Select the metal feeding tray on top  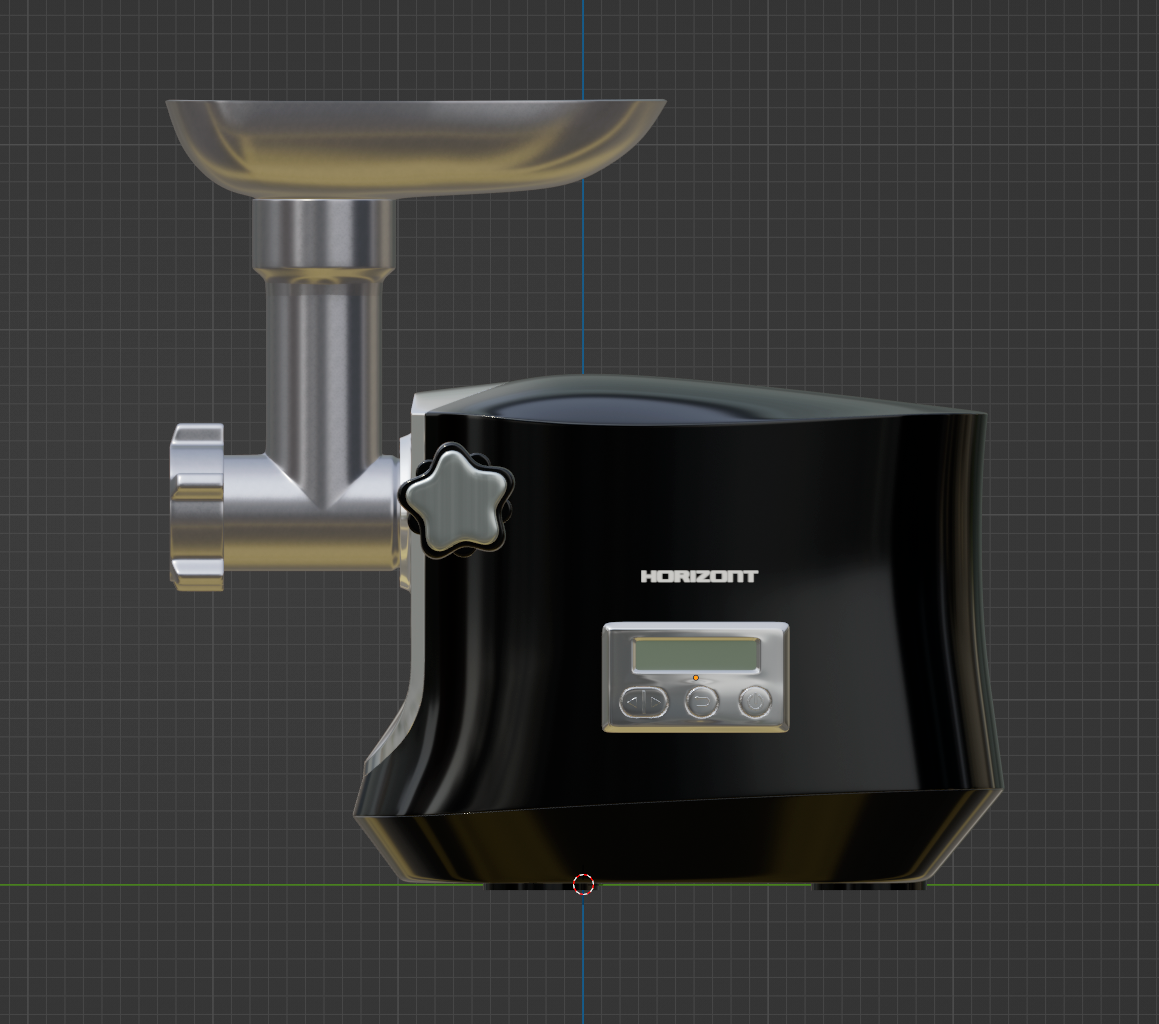coord(415,145)
